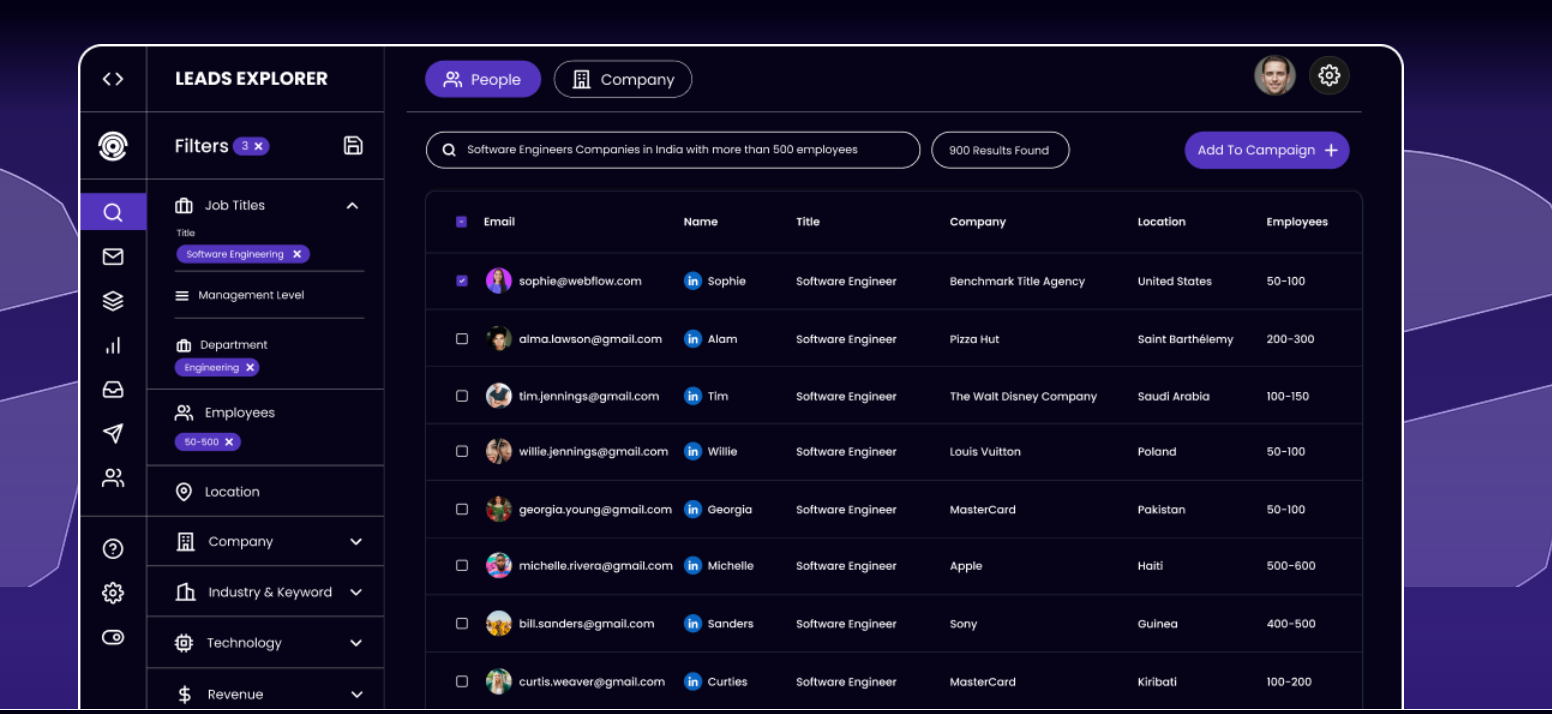Click the save filters disk icon
Screen dimensions: 1552x714
click(x=353, y=145)
